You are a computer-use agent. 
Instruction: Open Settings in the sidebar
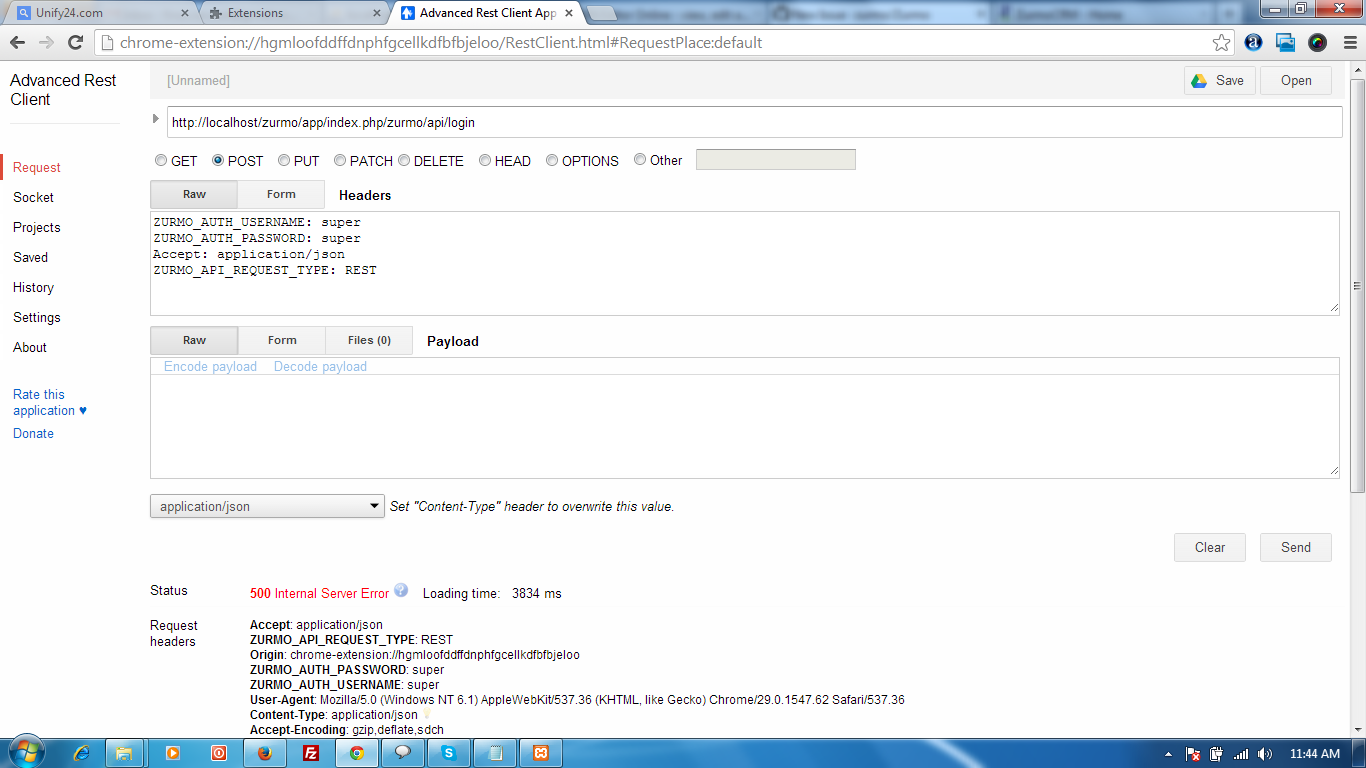pyautogui.click(x=37, y=317)
